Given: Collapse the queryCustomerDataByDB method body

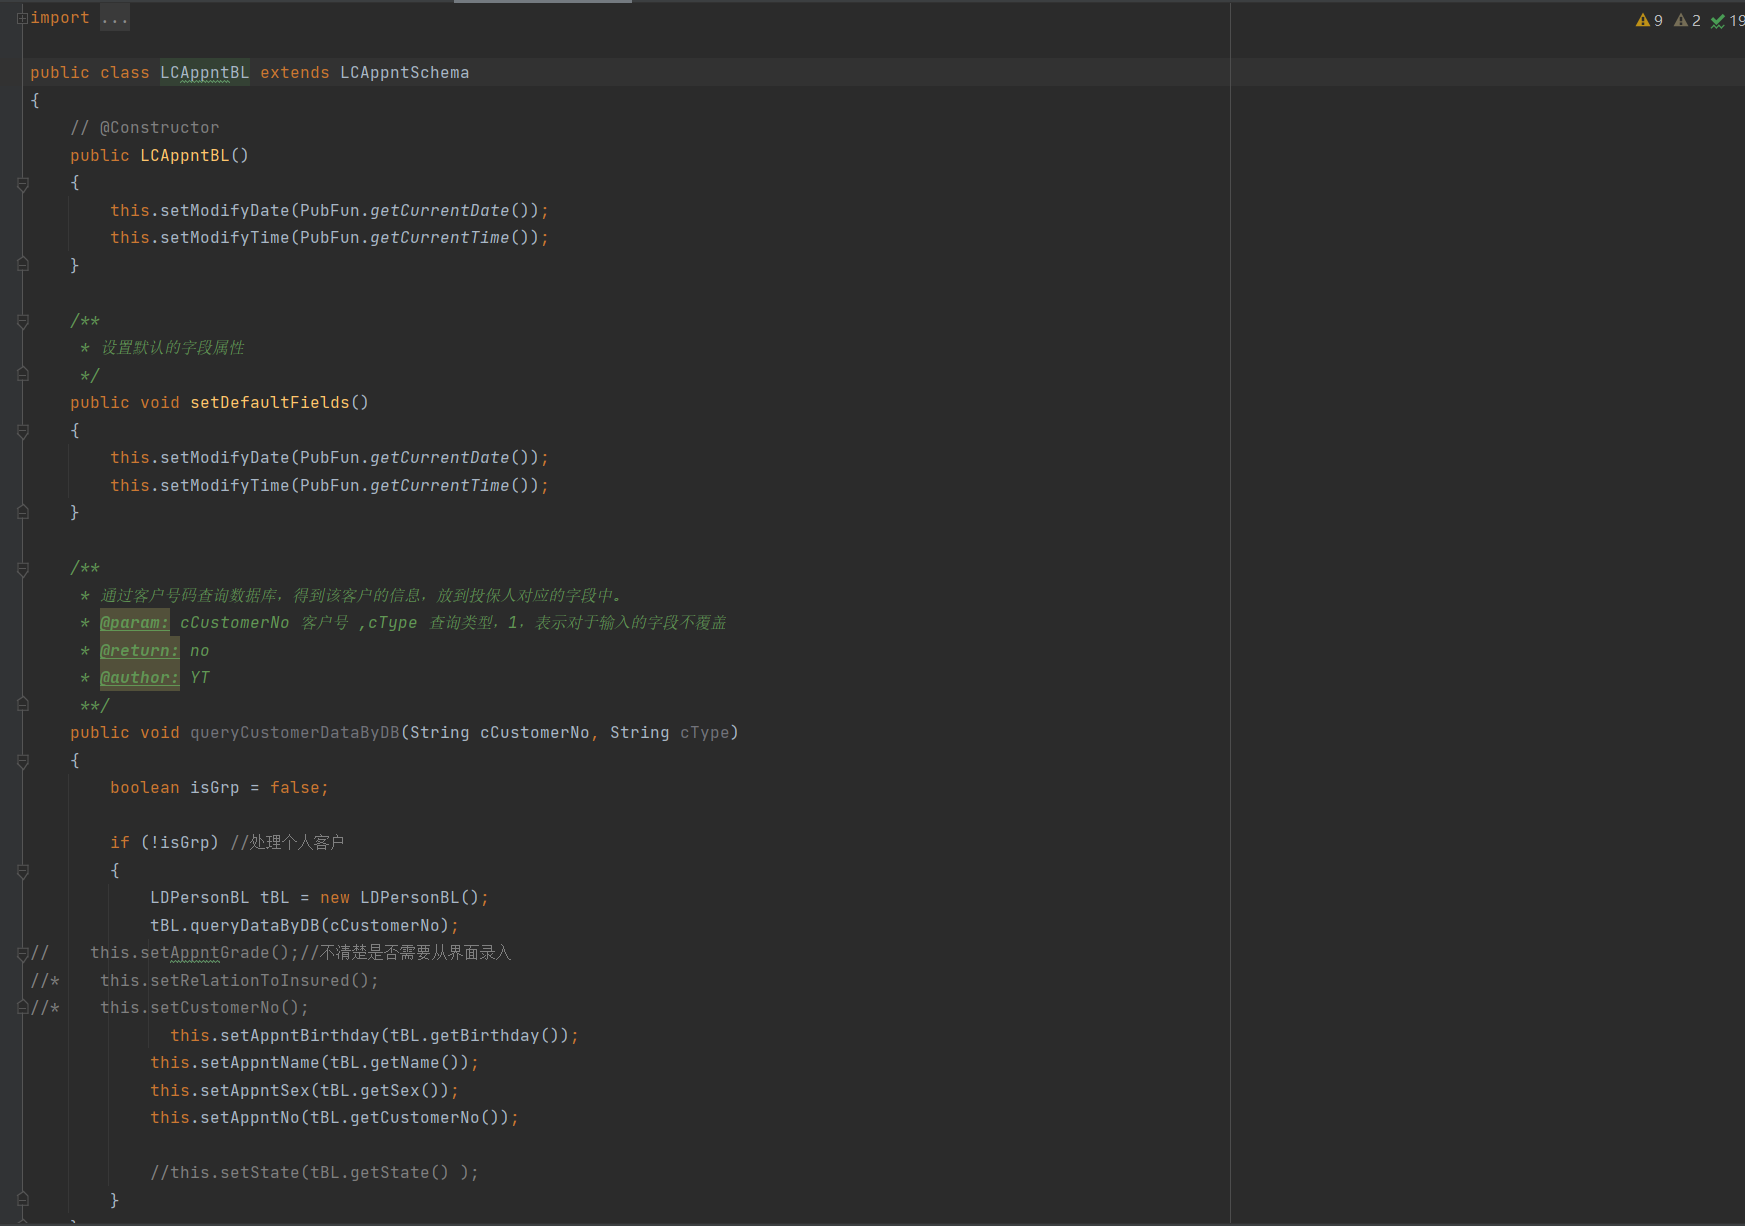Looking at the screenshot, I should 22,760.
